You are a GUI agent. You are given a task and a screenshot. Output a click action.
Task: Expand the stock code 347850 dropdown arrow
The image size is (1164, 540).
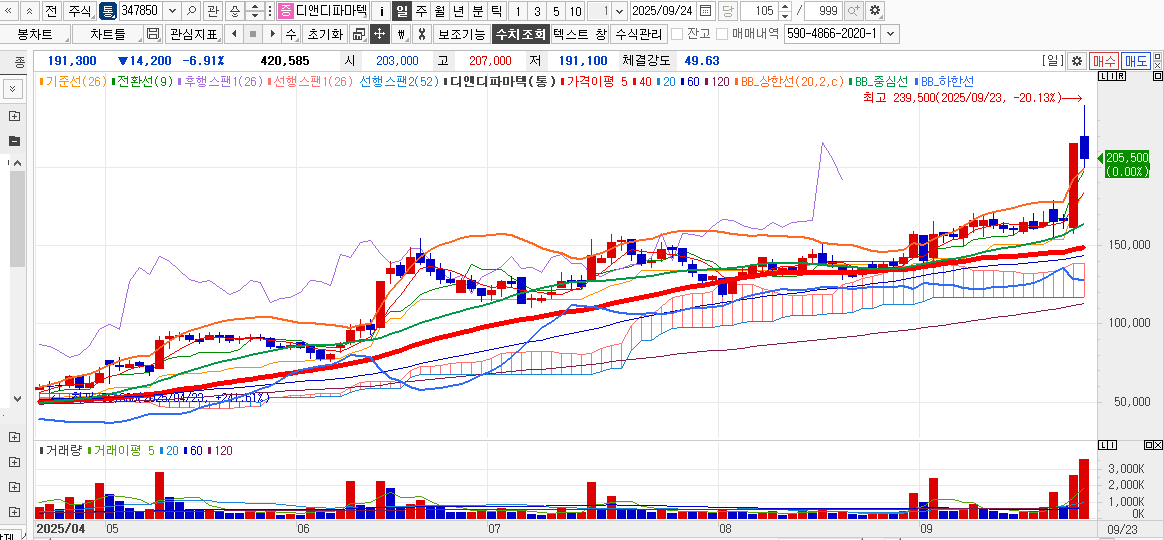point(171,11)
